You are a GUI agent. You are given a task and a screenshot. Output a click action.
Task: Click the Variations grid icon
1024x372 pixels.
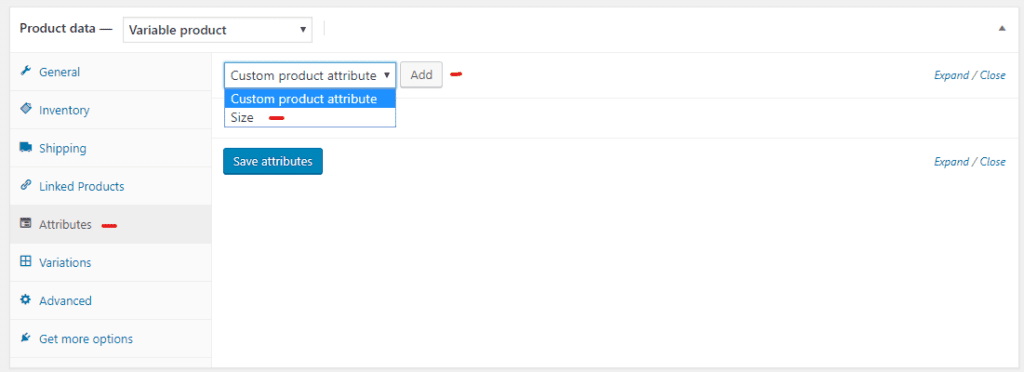(25, 262)
